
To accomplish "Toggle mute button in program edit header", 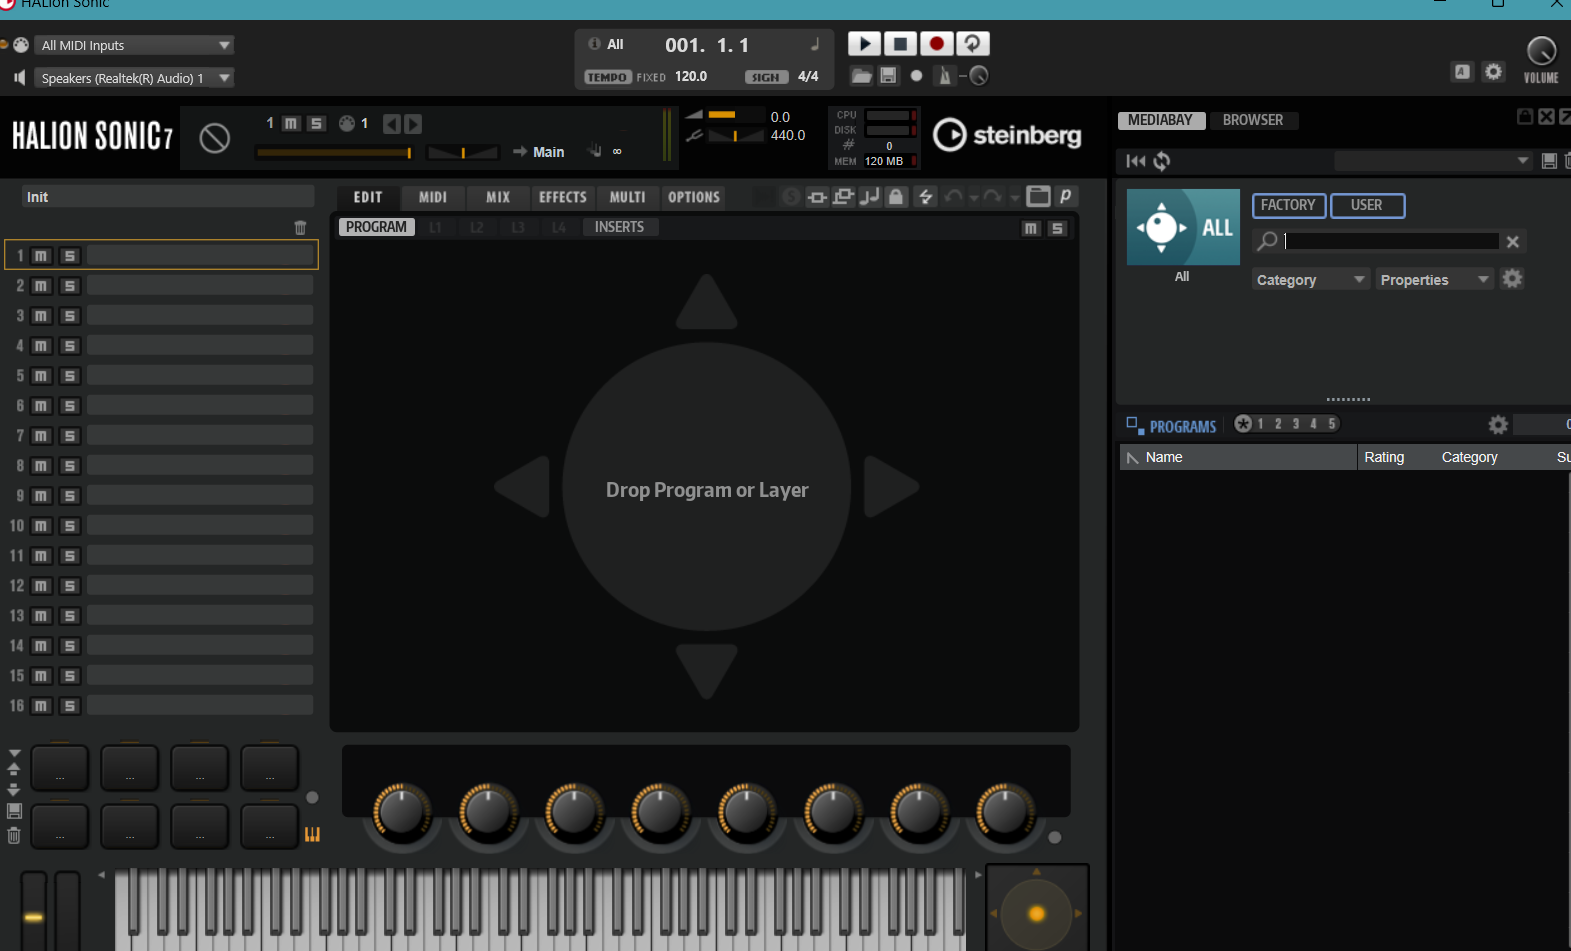I will tap(1031, 229).
